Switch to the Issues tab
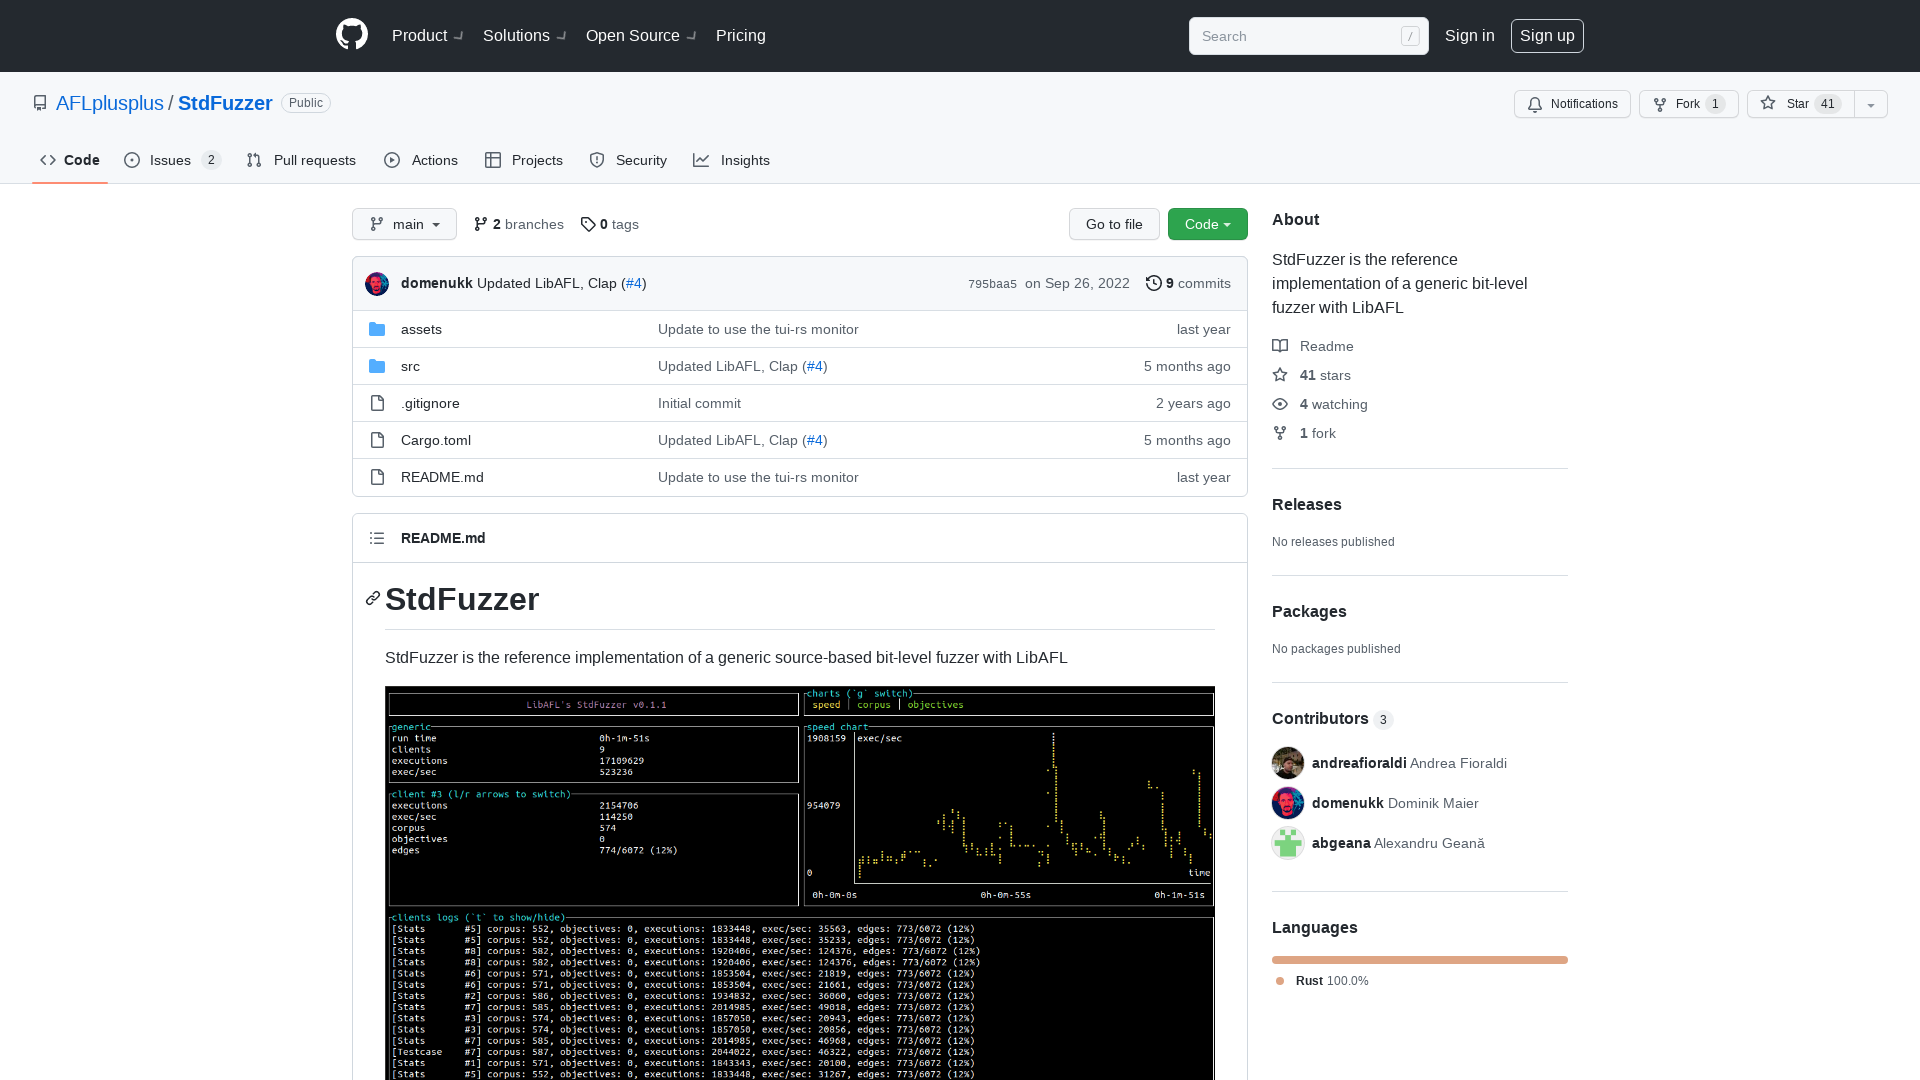1920x1080 pixels. tap(172, 160)
